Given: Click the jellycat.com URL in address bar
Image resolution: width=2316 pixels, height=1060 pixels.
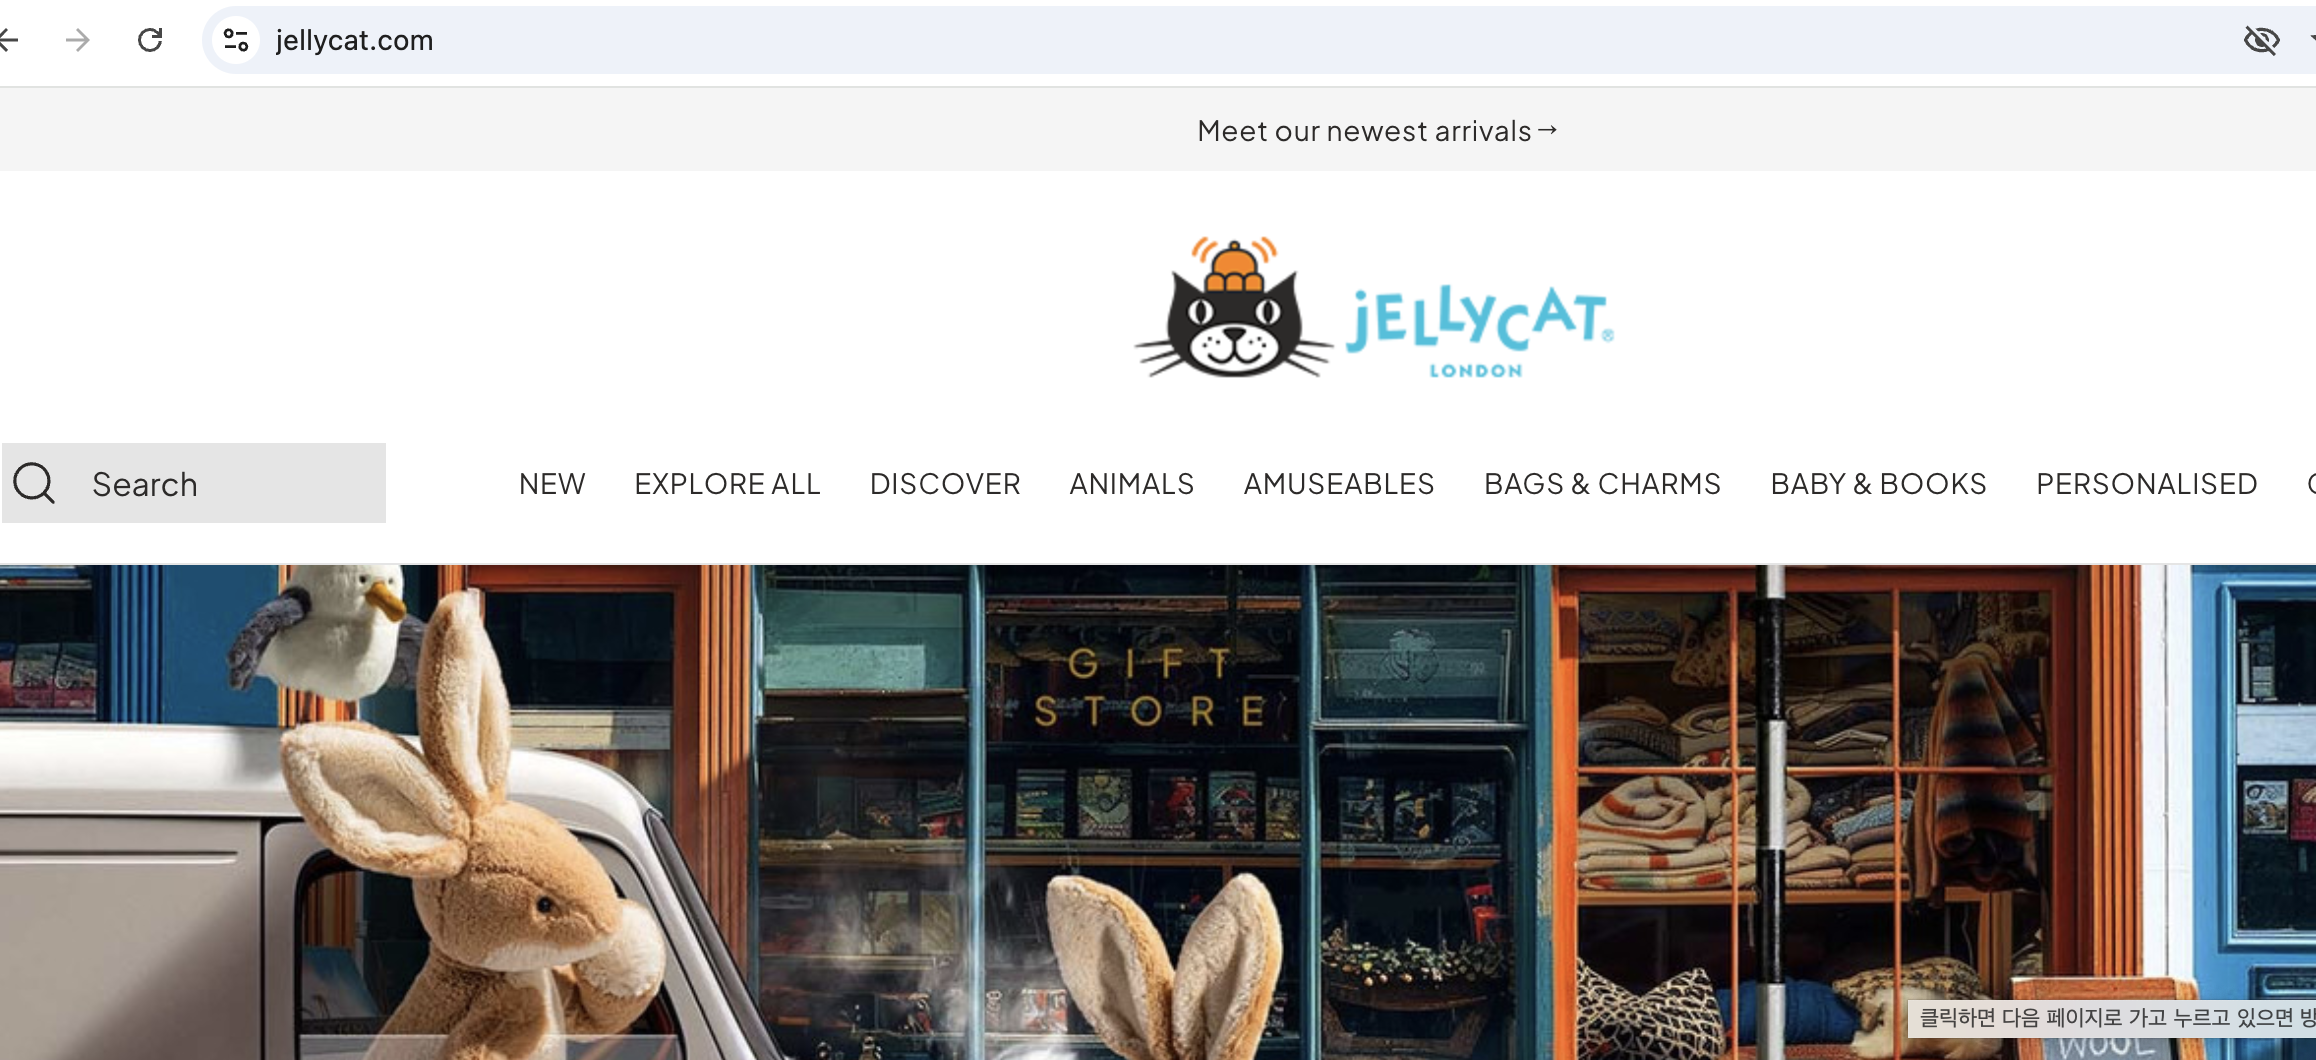Looking at the screenshot, I should 354,40.
